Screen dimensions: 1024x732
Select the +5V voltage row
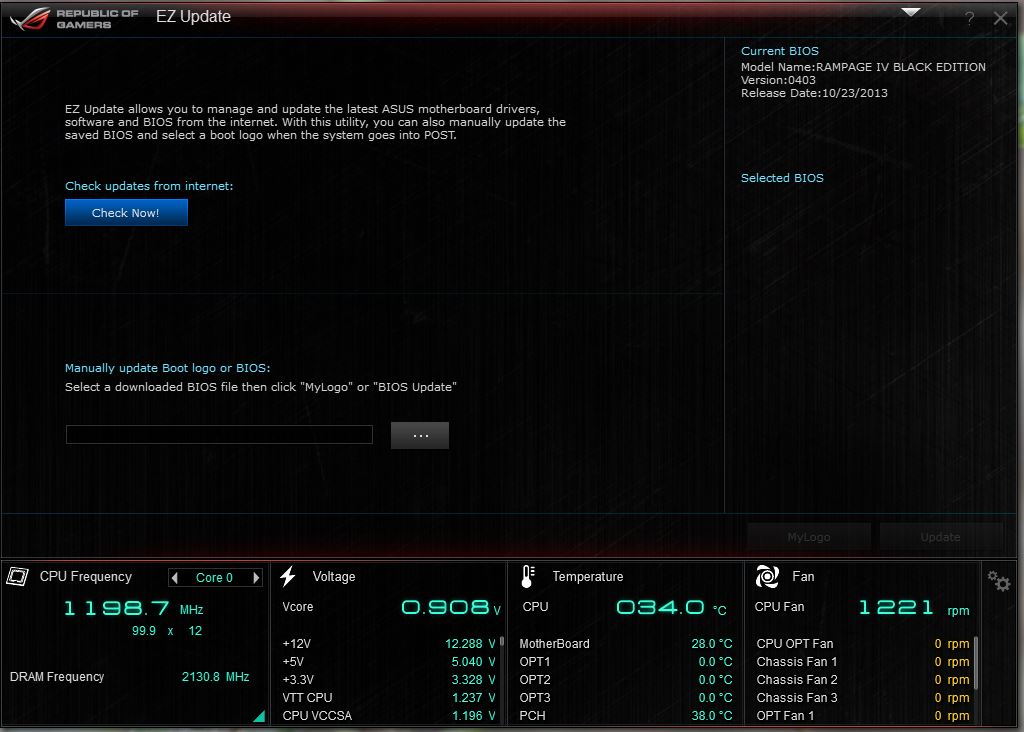pyautogui.click(x=389, y=661)
